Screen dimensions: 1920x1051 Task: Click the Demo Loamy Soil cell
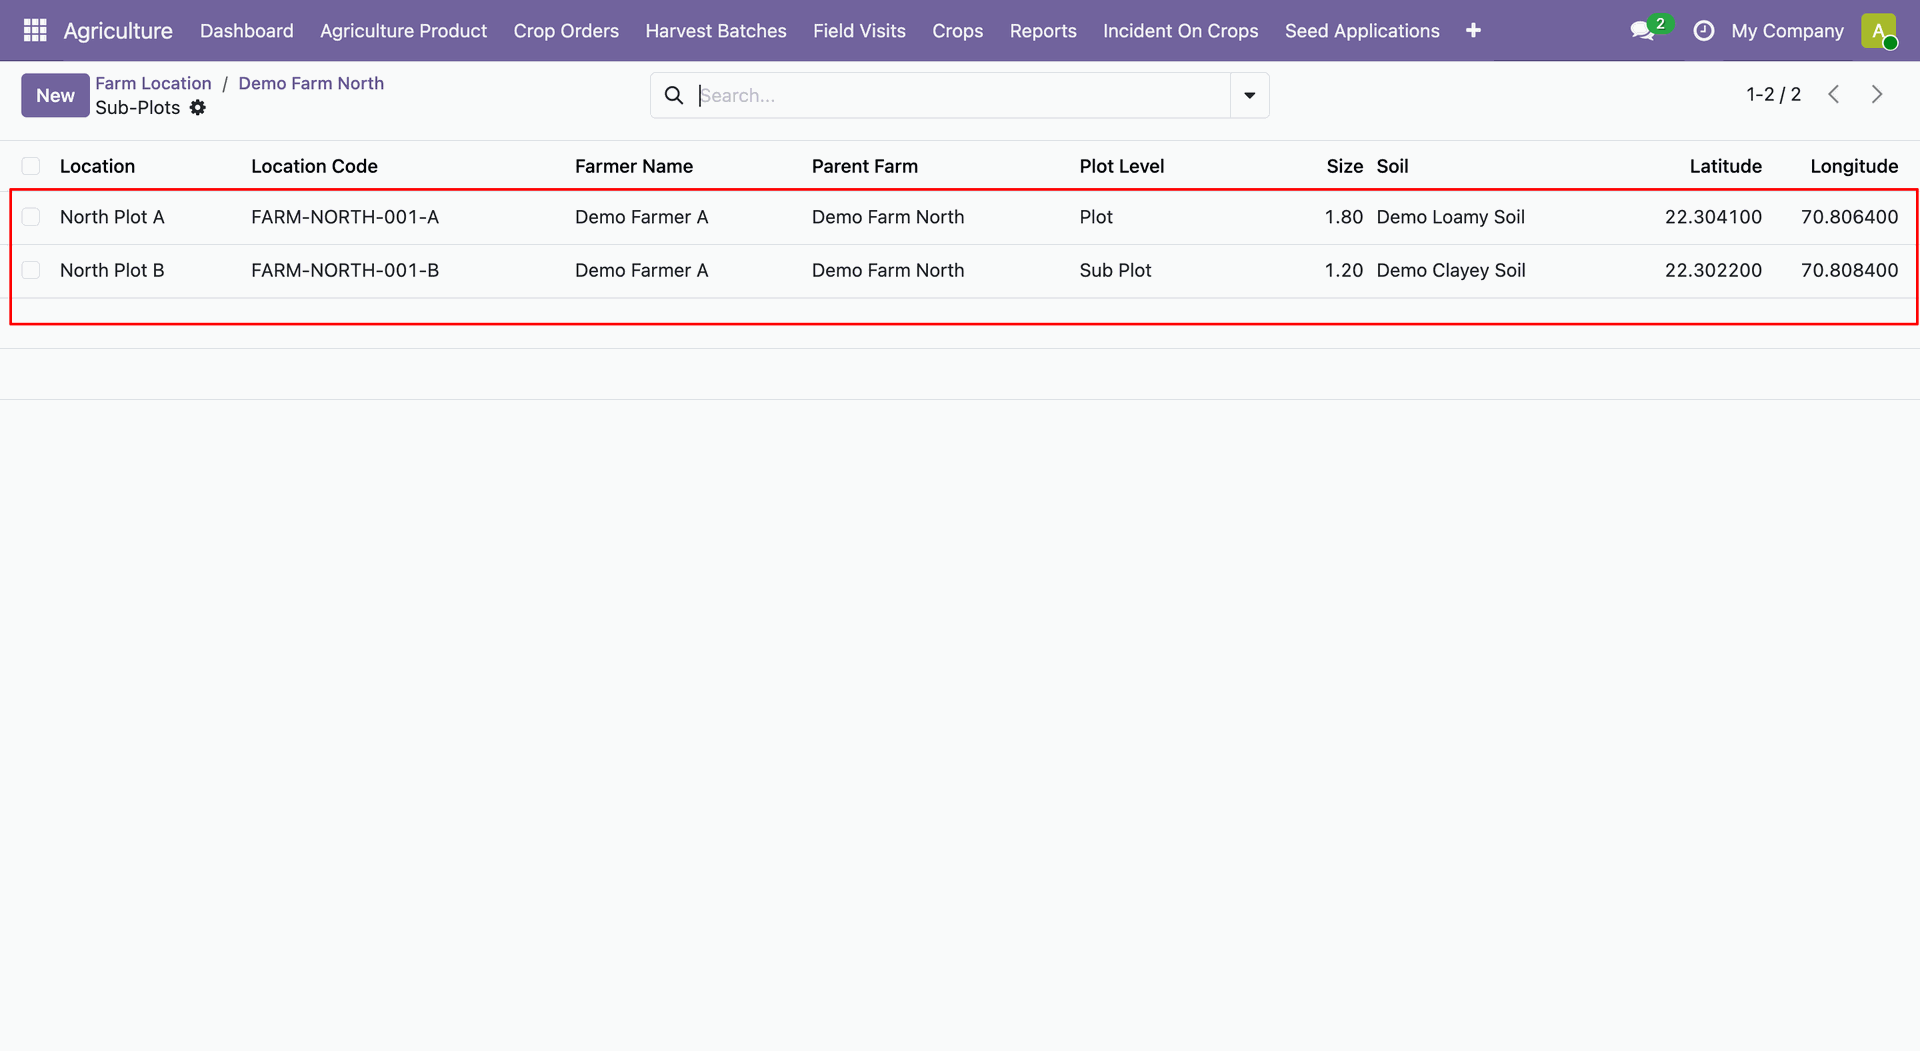point(1451,217)
